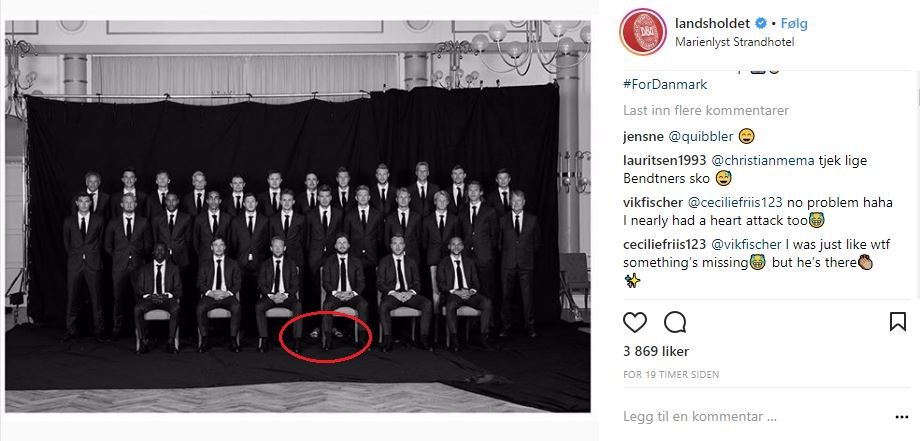
Task: Open landsholdet profile picture avatar
Action: [x=641, y=32]
